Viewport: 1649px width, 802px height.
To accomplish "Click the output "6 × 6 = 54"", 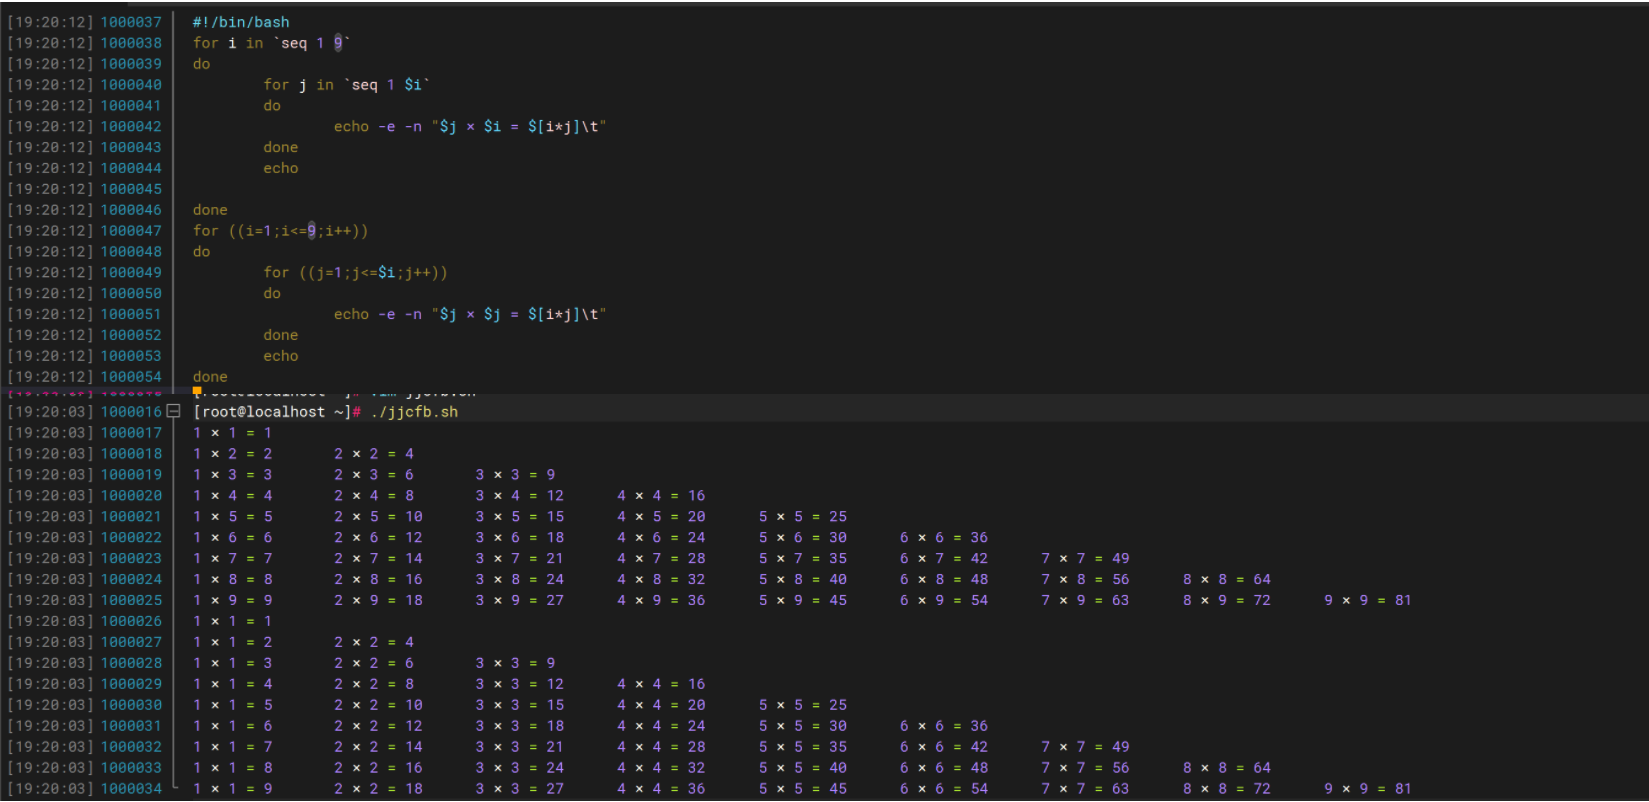I will coord(944,789).
